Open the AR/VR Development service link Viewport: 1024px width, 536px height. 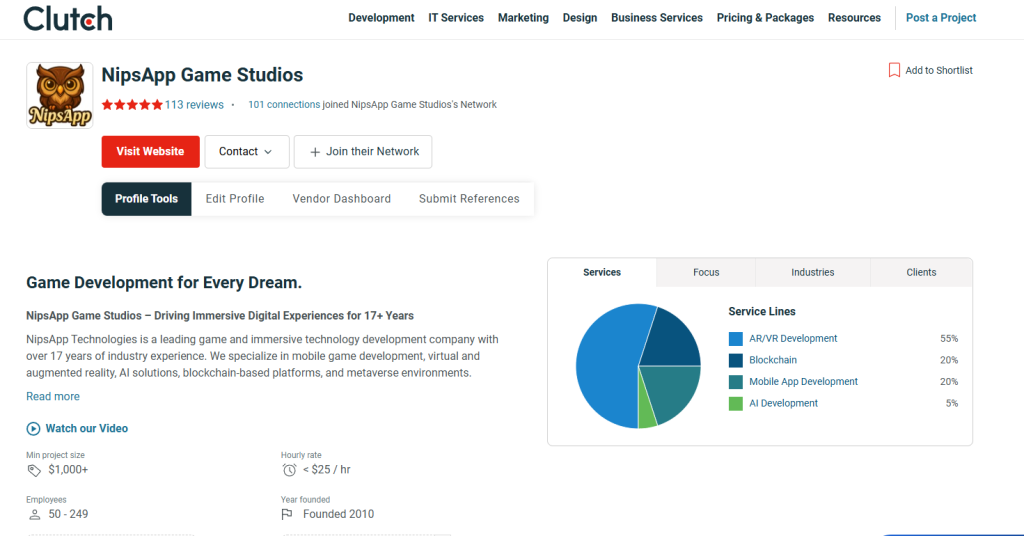pos(793,338)
